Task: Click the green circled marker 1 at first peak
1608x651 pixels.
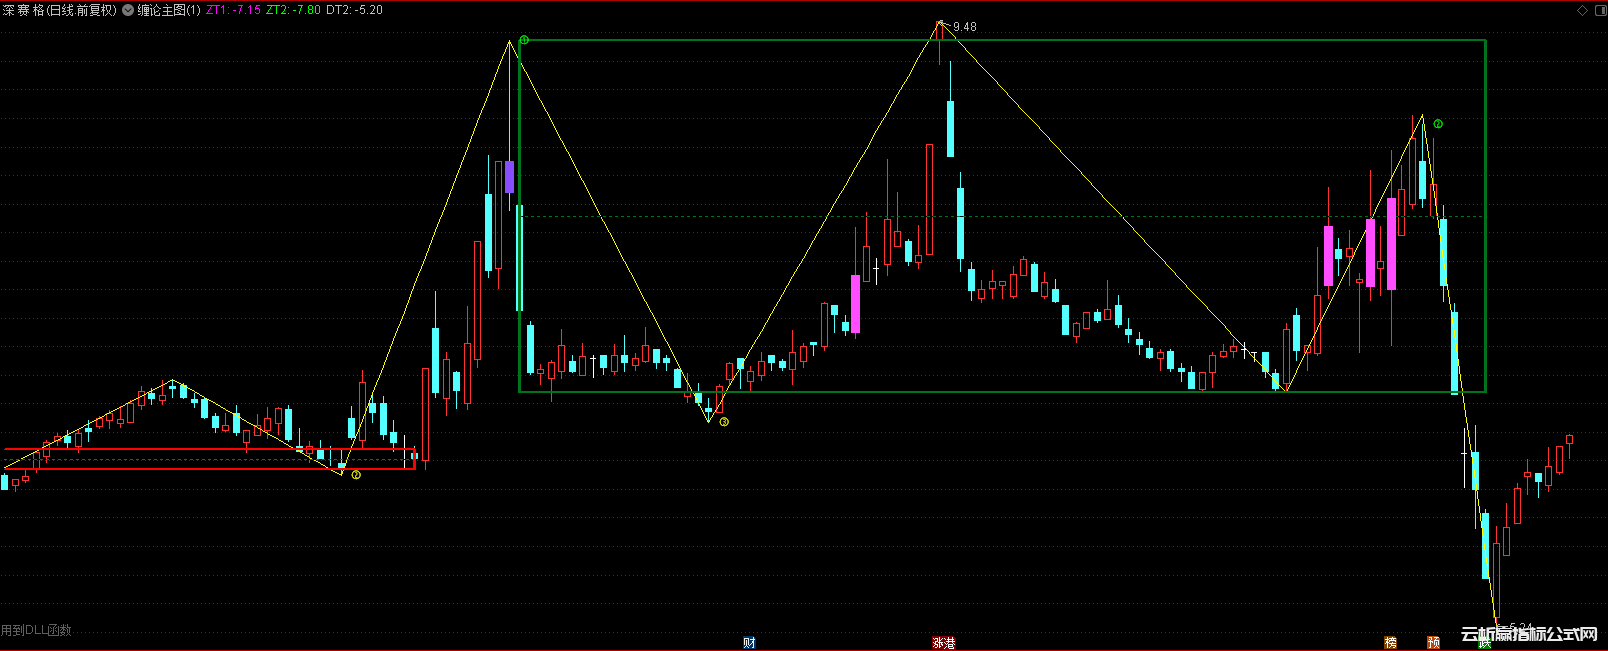Action: (x=524, y=40)
